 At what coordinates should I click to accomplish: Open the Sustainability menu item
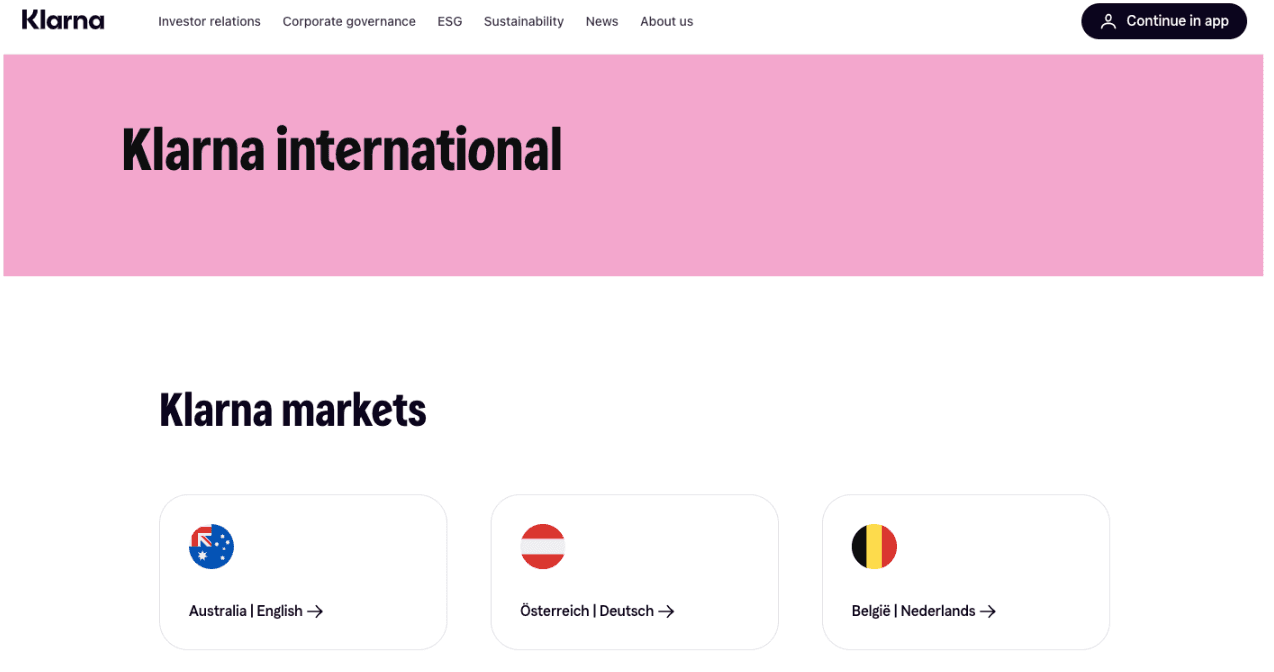(x=524, y=21)
